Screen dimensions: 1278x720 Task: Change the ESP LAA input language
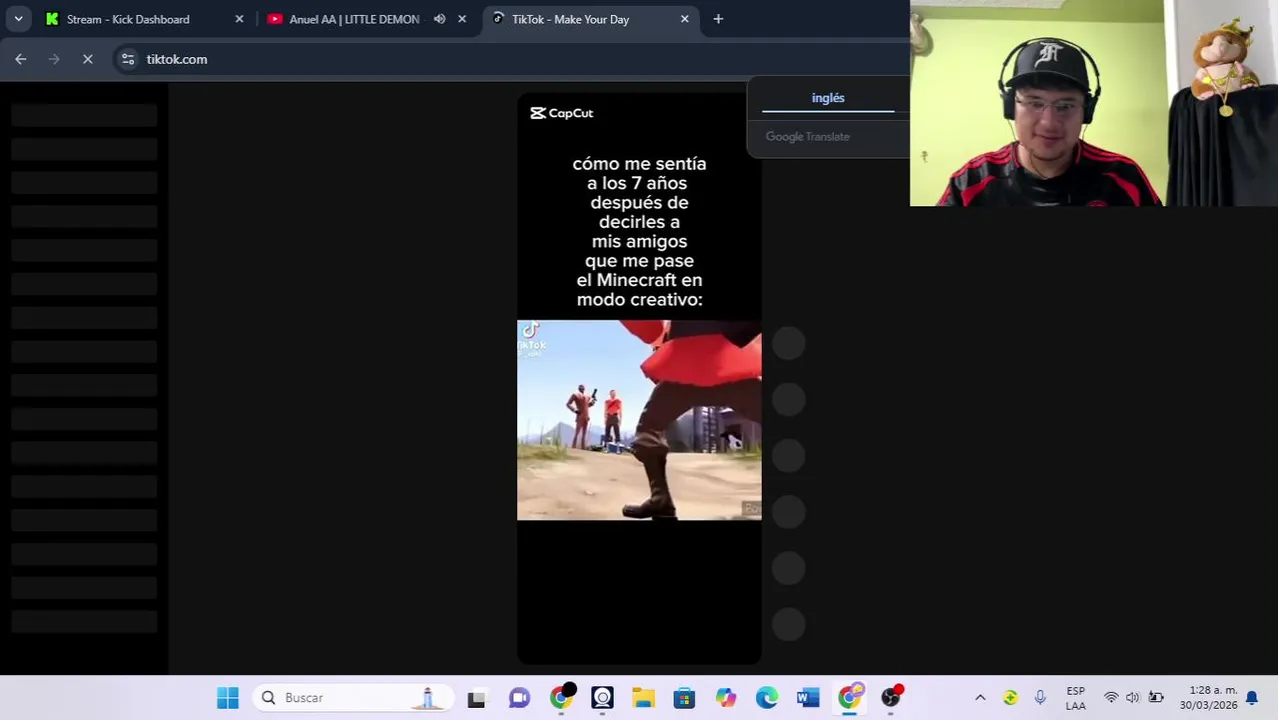tap(1076, 698)
